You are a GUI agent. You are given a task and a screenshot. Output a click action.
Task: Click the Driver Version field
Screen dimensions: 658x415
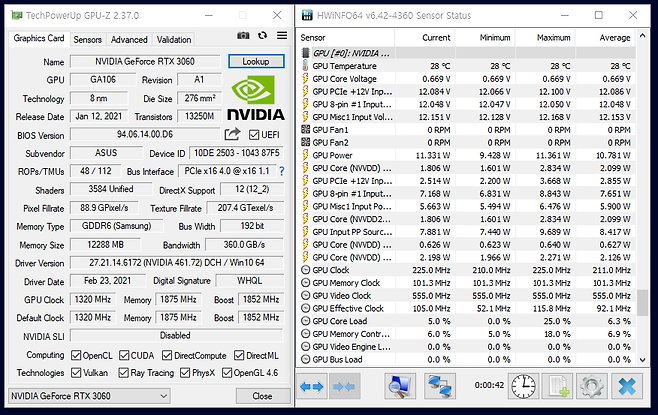tap(177, 263)
